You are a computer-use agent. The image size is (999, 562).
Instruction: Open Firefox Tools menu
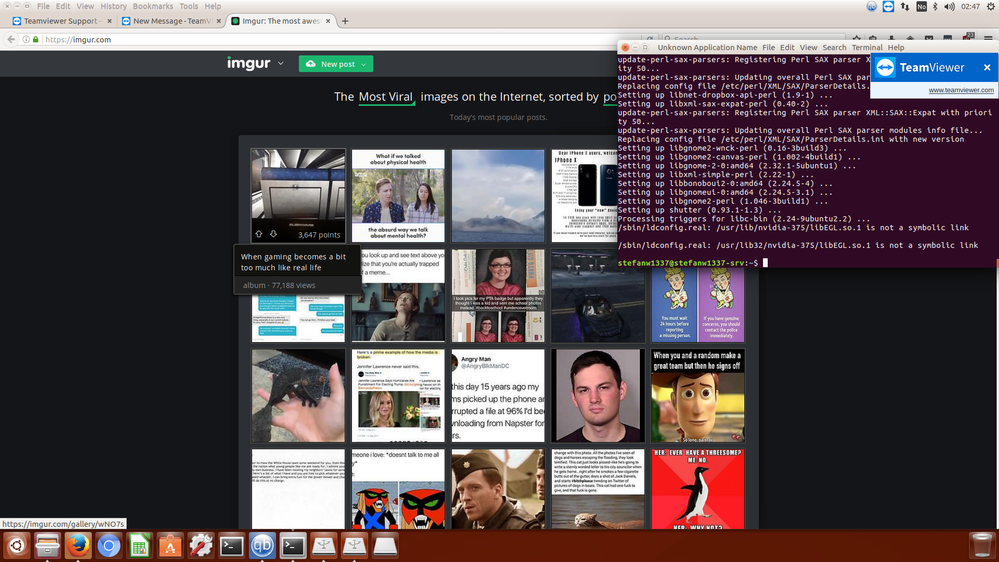click(x=189, y=6)
